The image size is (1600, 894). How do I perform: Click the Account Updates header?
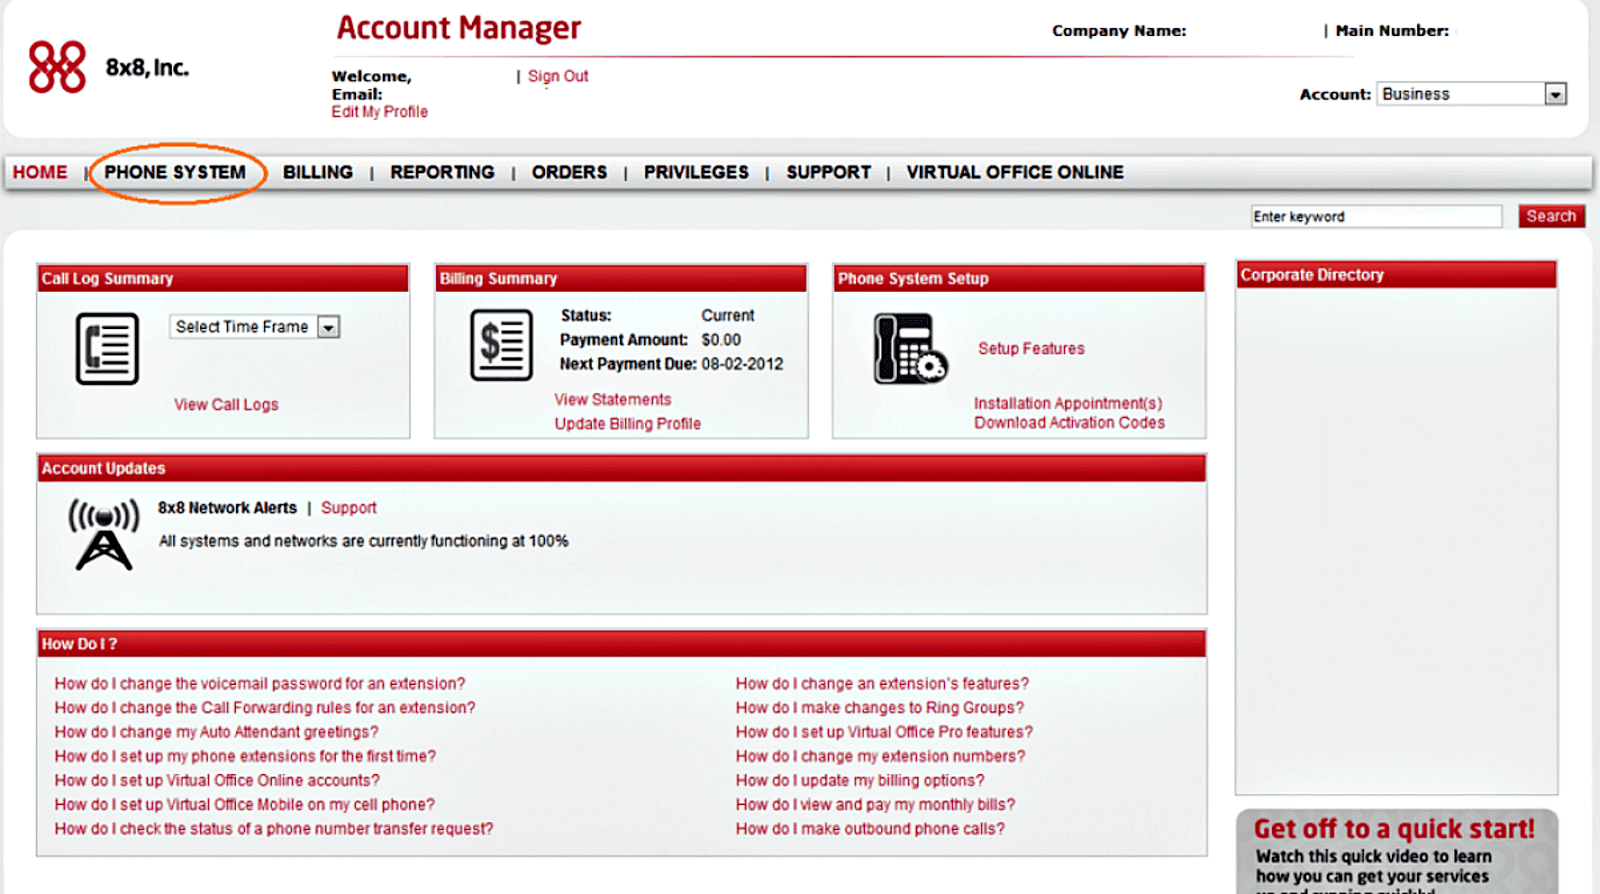622,468
